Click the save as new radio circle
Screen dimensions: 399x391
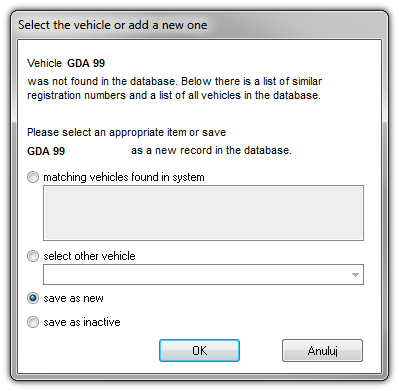pyautogui.click(x=33, y=298)
